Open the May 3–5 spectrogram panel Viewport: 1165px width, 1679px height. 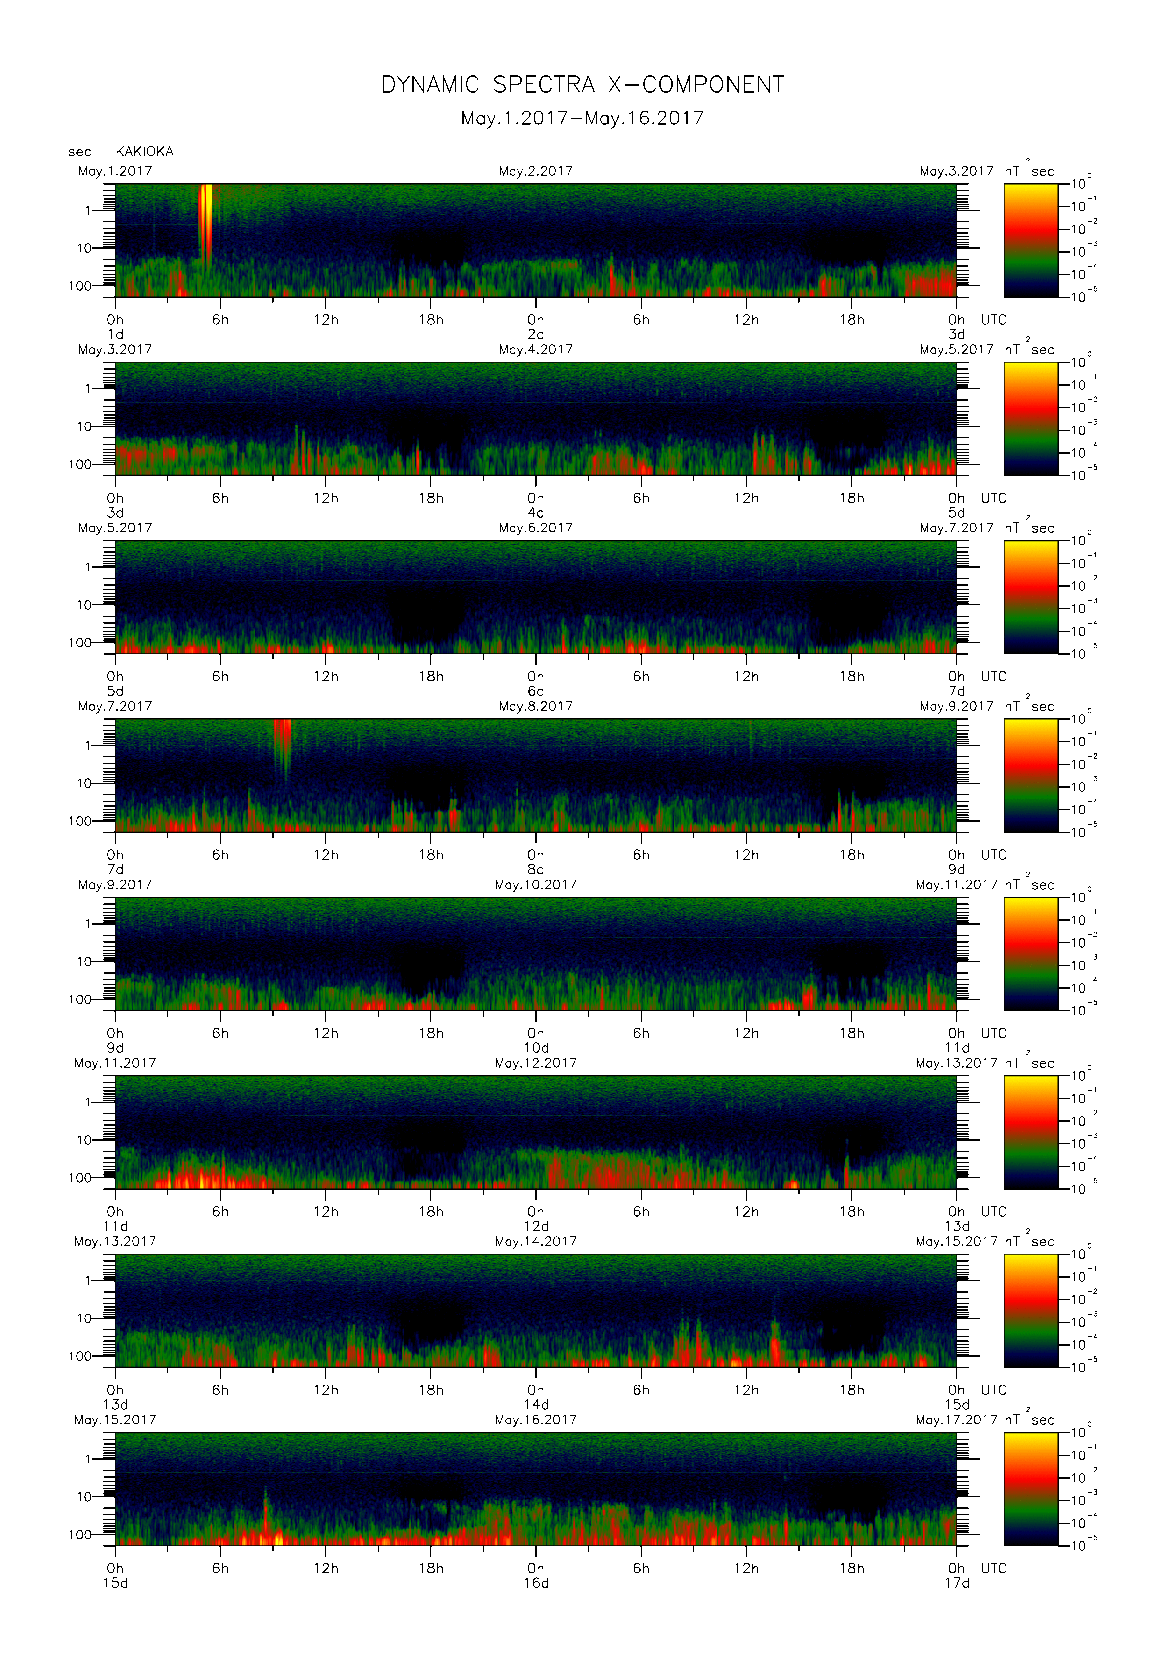536,418
